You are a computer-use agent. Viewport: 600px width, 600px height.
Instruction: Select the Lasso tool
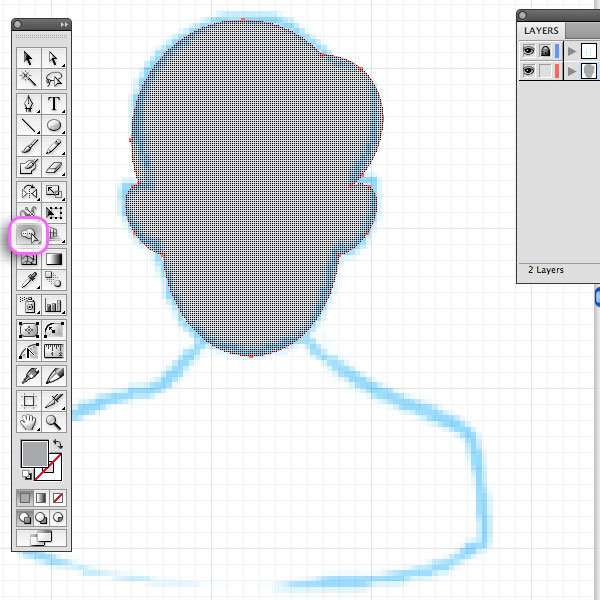(54, 79)
